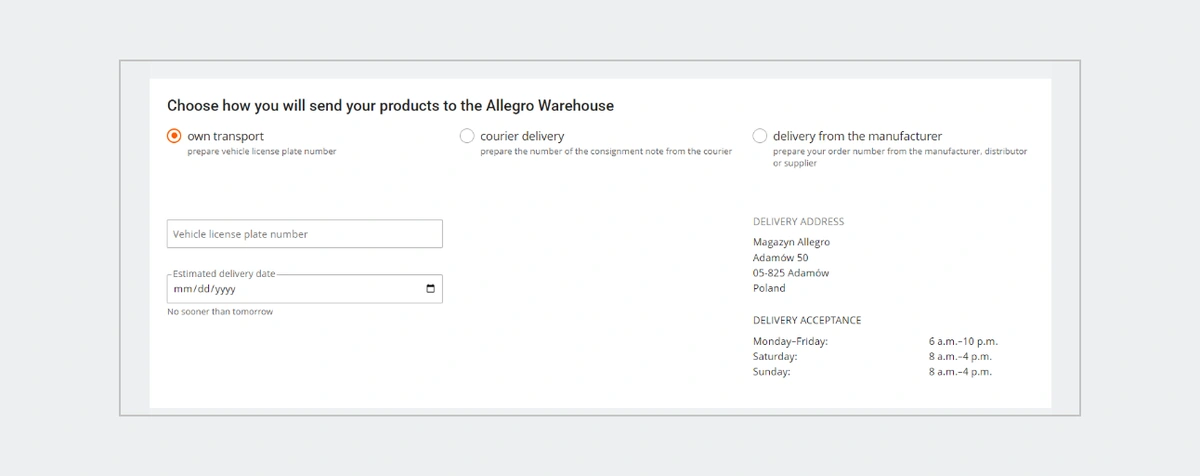Click the Sunday '8 a.m.–4 p.m.' hours
Image resolution: width=1200 pixels, height=476 pixels.
pos(960,372)
